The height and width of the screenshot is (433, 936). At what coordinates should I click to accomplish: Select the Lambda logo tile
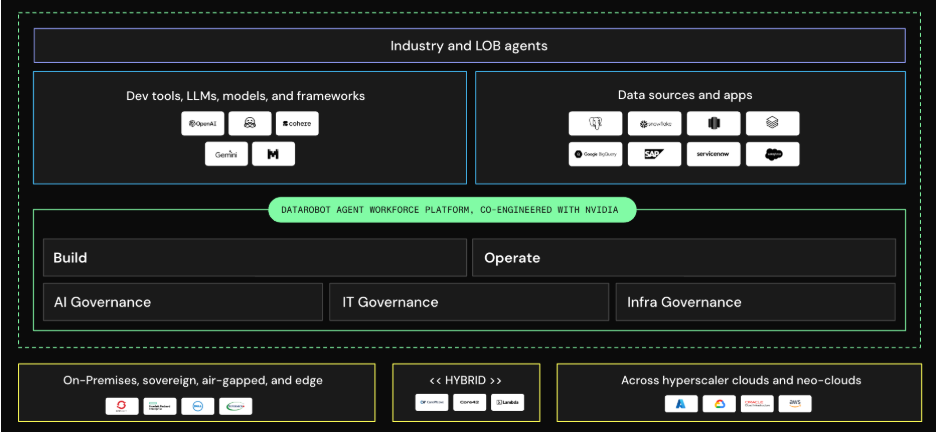[507, 403]
